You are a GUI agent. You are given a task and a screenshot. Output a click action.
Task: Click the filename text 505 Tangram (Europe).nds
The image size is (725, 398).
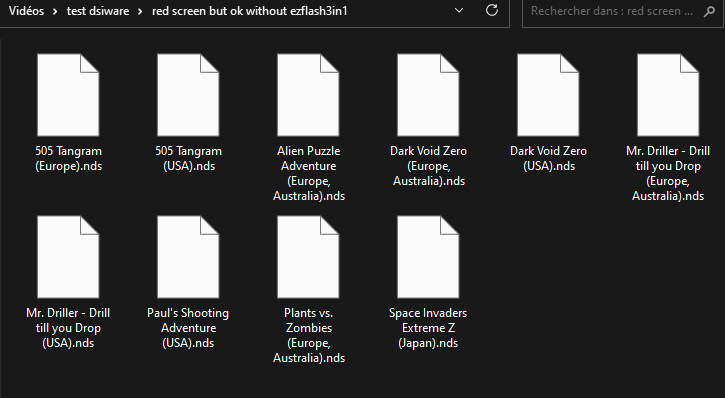68,159
